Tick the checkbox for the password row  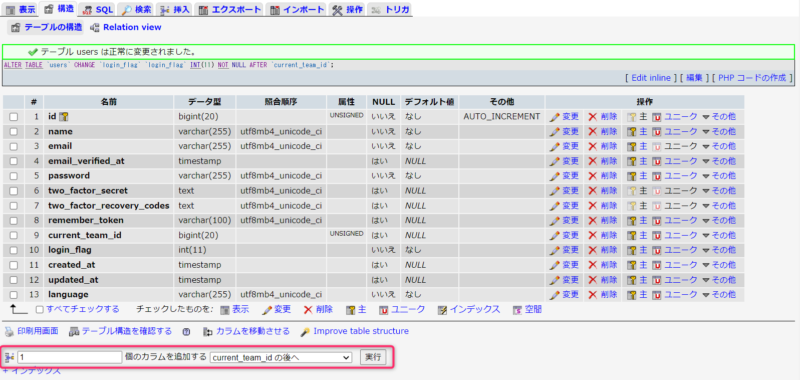14,176
